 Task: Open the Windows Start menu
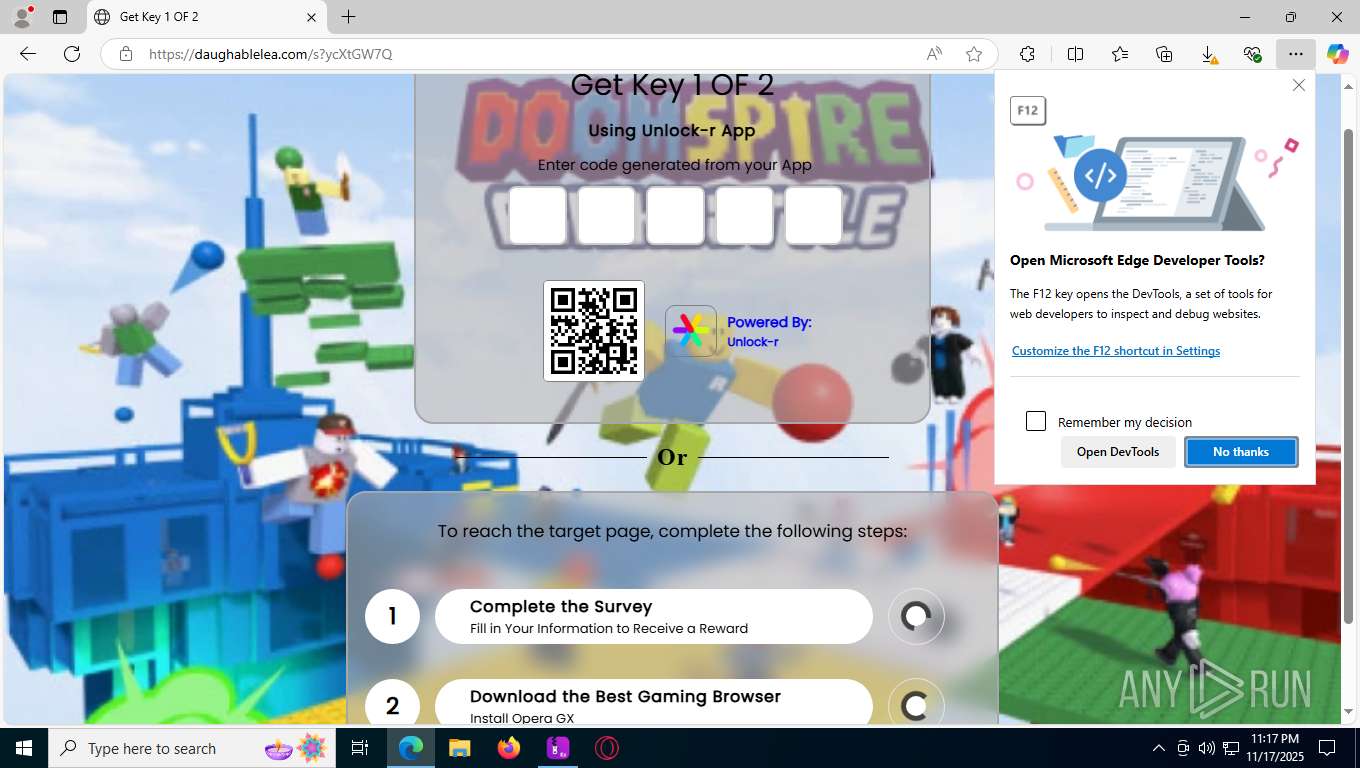pyautogui.click(x=24, y=748)
